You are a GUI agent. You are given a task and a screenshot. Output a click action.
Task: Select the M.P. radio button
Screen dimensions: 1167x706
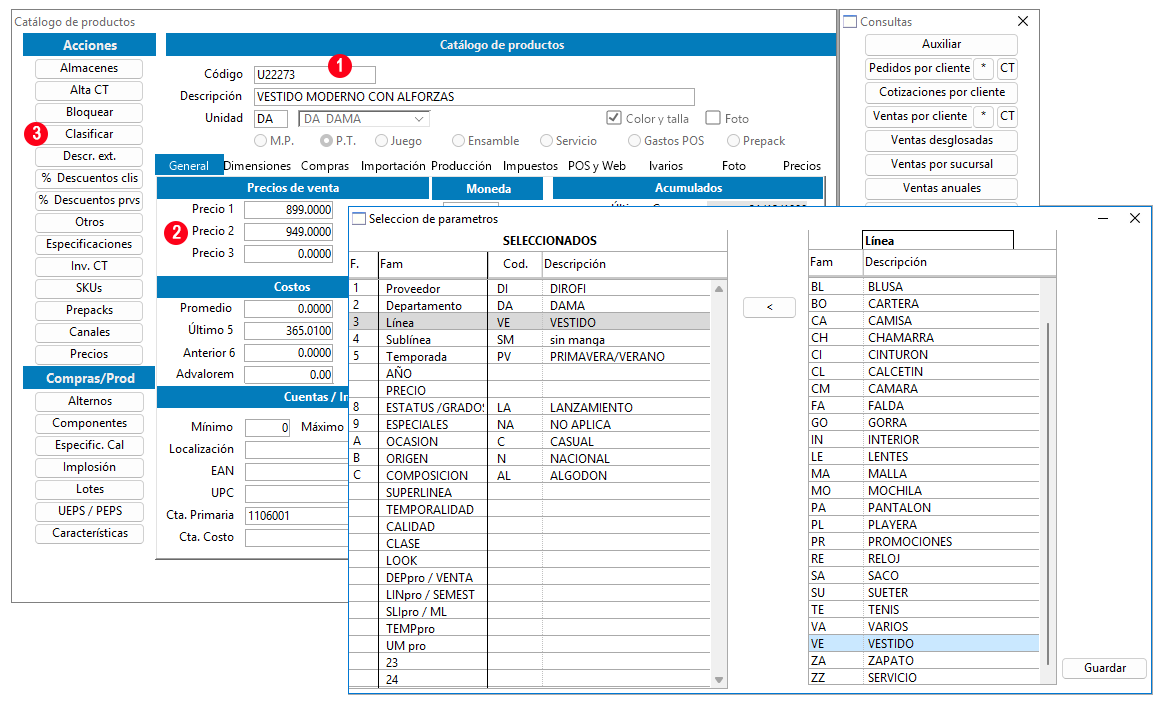pos(260,141)
